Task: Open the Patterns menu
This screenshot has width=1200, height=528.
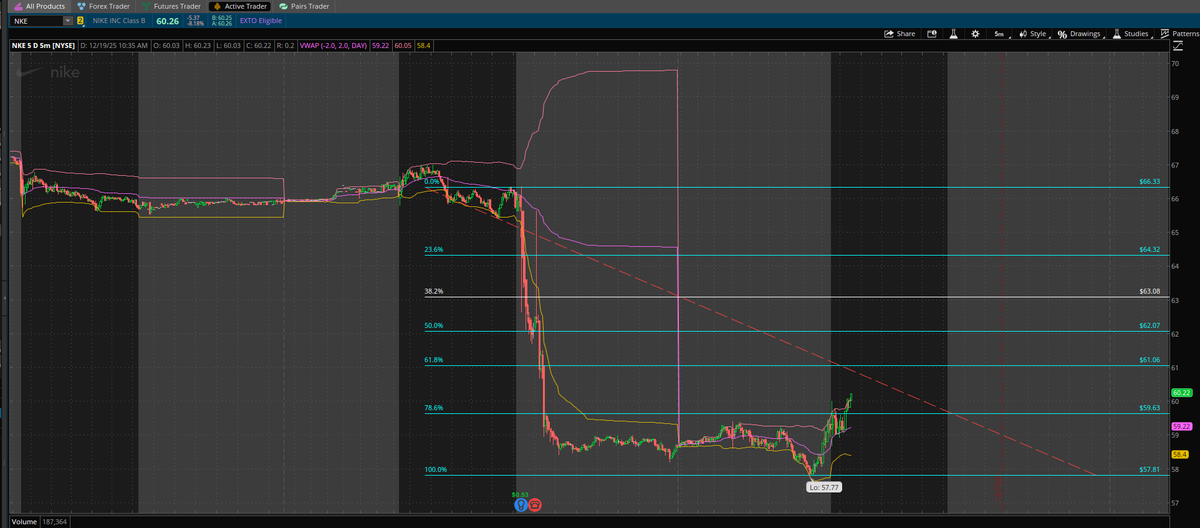Action: (1180, 34)
